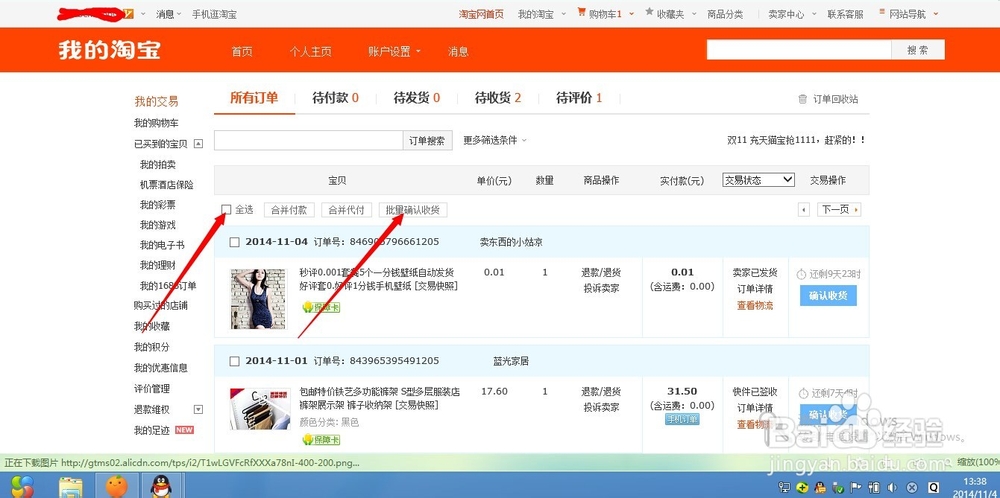The height and width of the screenshot is (498, 1000).
Task: Switch to the 待发货 tab
Action: [417, 98]
